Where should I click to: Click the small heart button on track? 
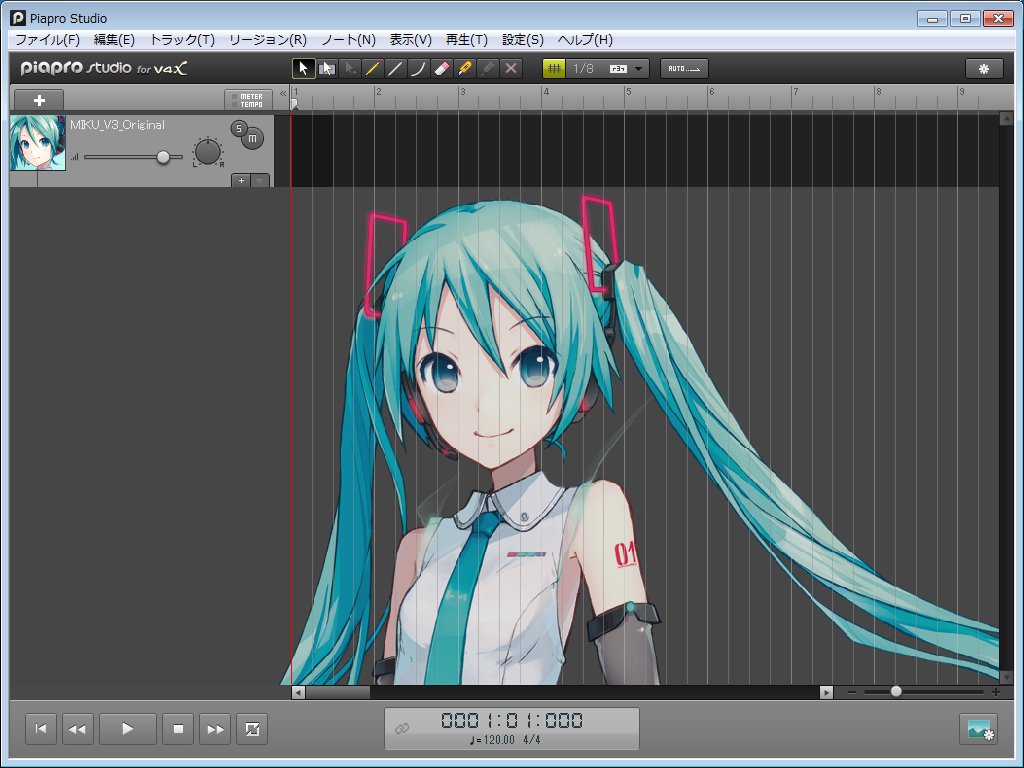[x=260, y=180]
